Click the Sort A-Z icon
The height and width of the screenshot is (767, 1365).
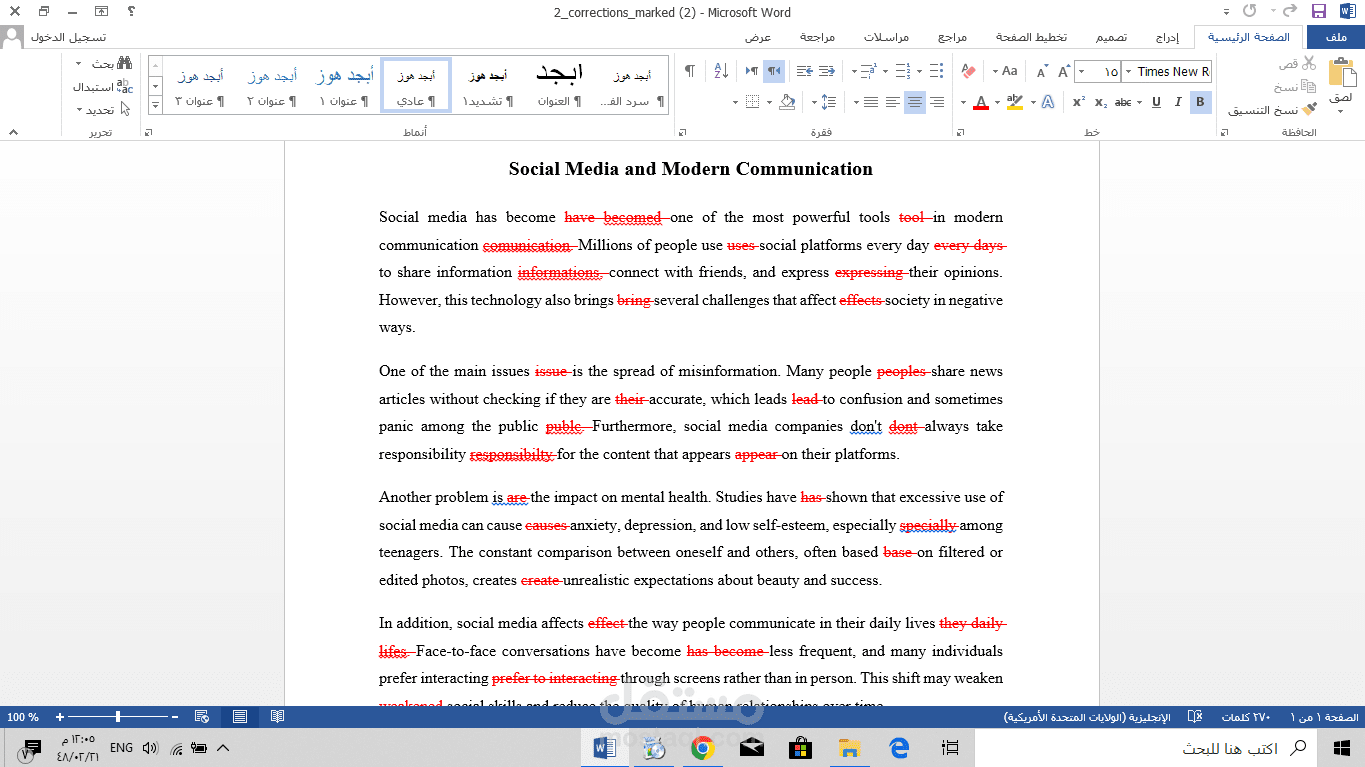click(721, 71)
